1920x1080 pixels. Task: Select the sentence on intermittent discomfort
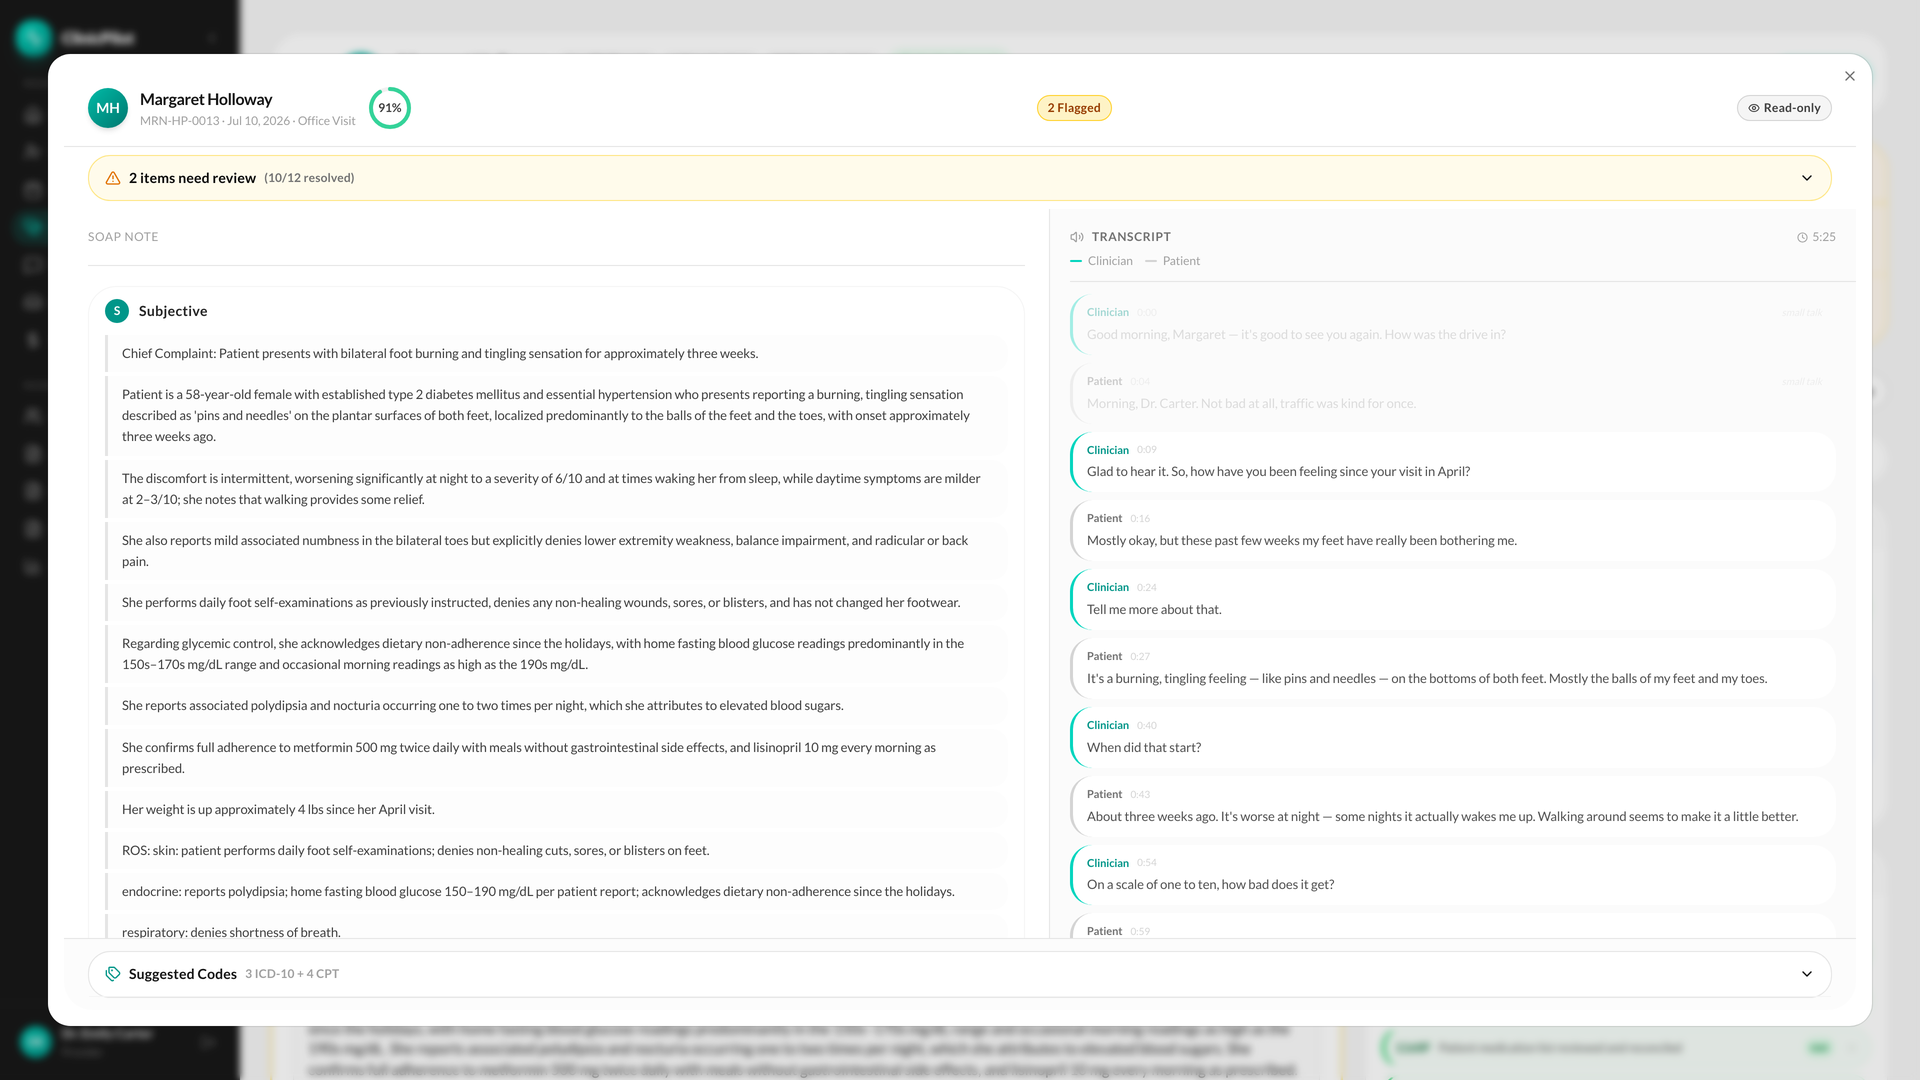[555, 489]
